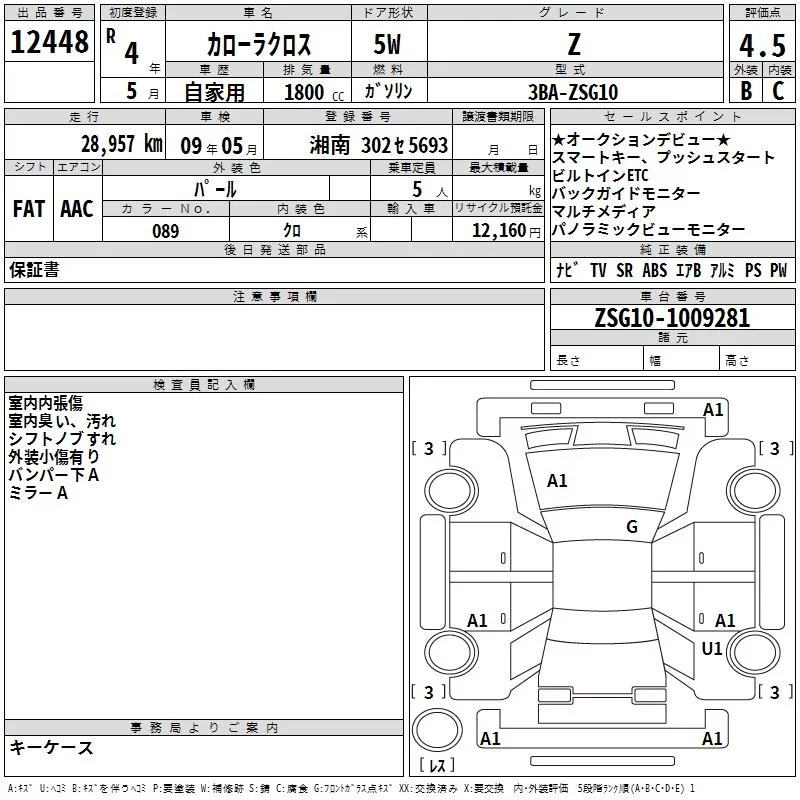800x800 pixels.
Task: Click the model code 3BA-ZSG10
Action: point(573,91)
